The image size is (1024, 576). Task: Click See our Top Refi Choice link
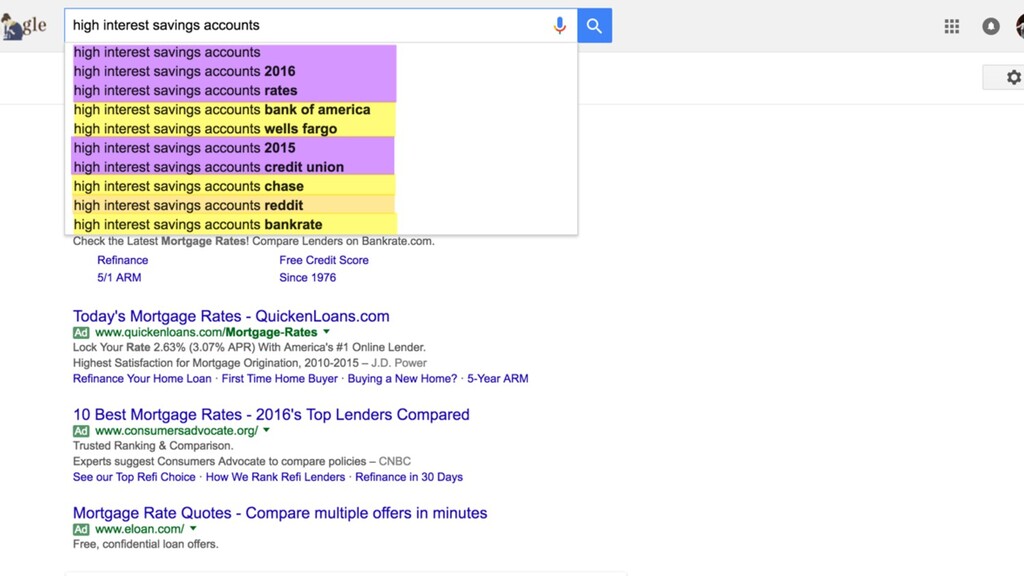click(134, 477)
